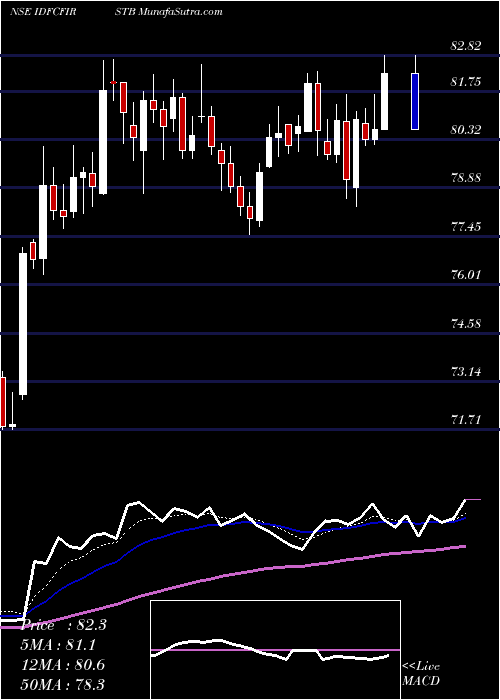Click the 80.32 price level label
The height and width of the screenshot is (700, 500).
[x=466, y=130]
